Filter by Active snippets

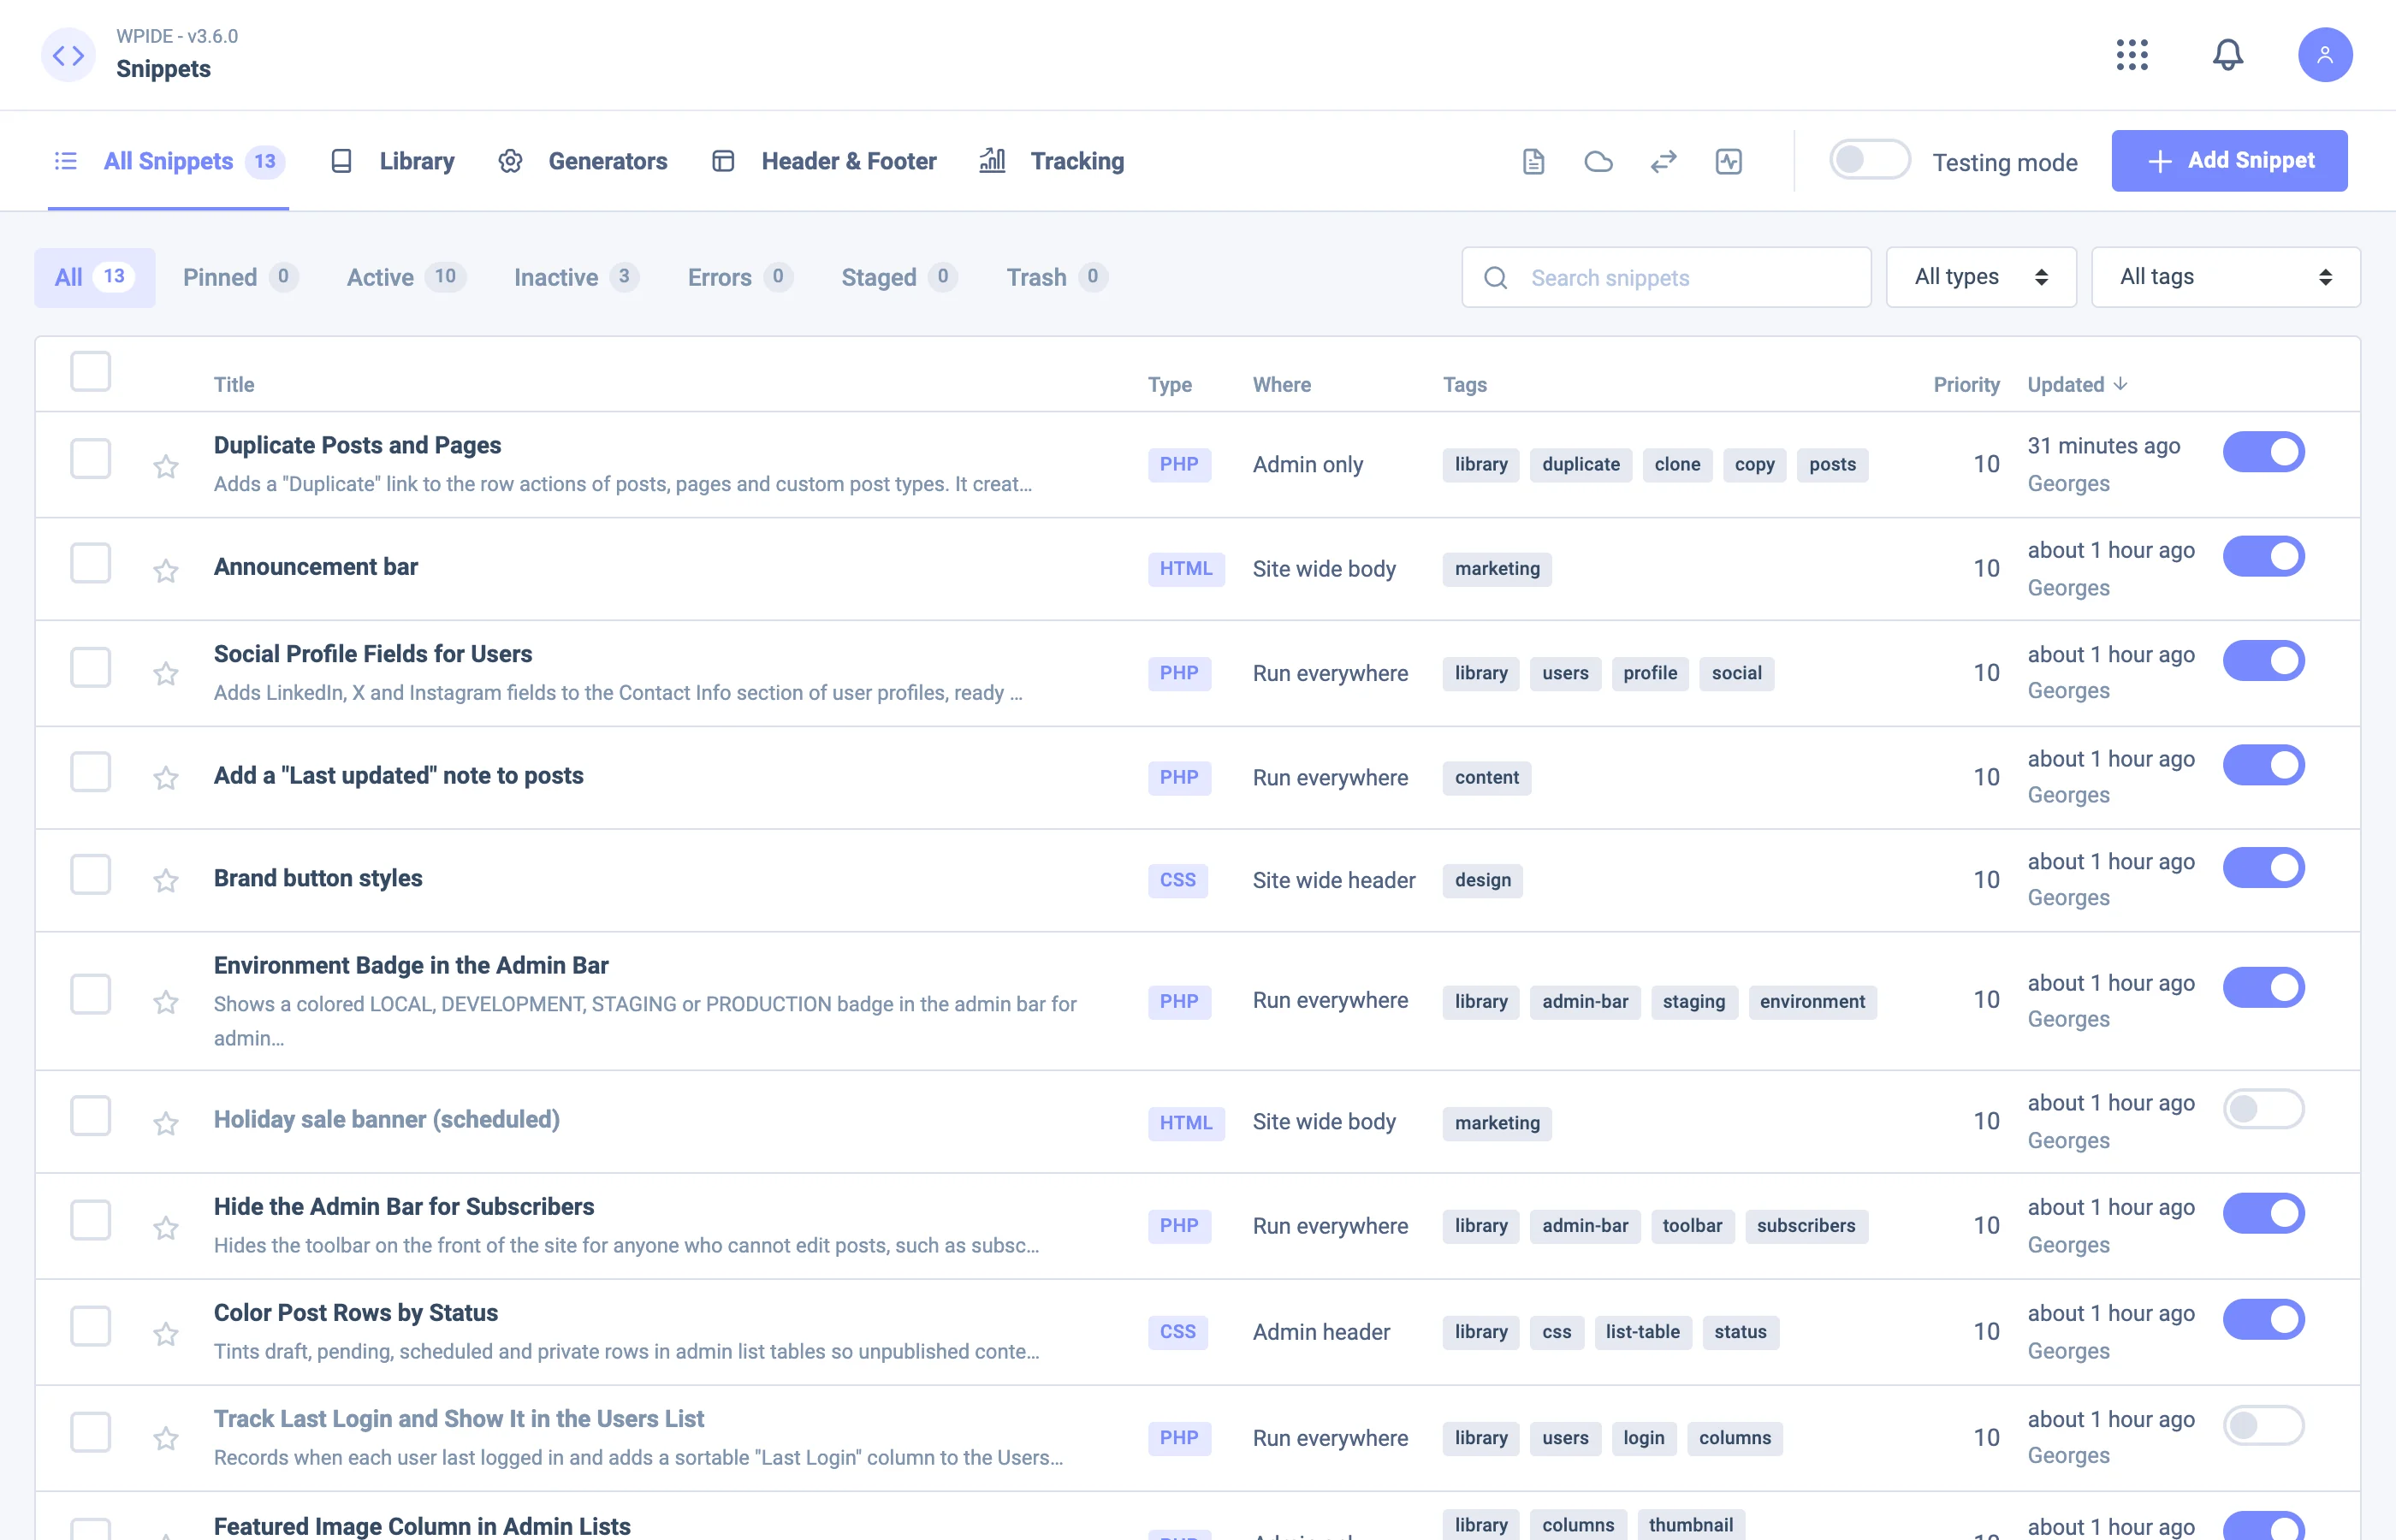[406, 277]
